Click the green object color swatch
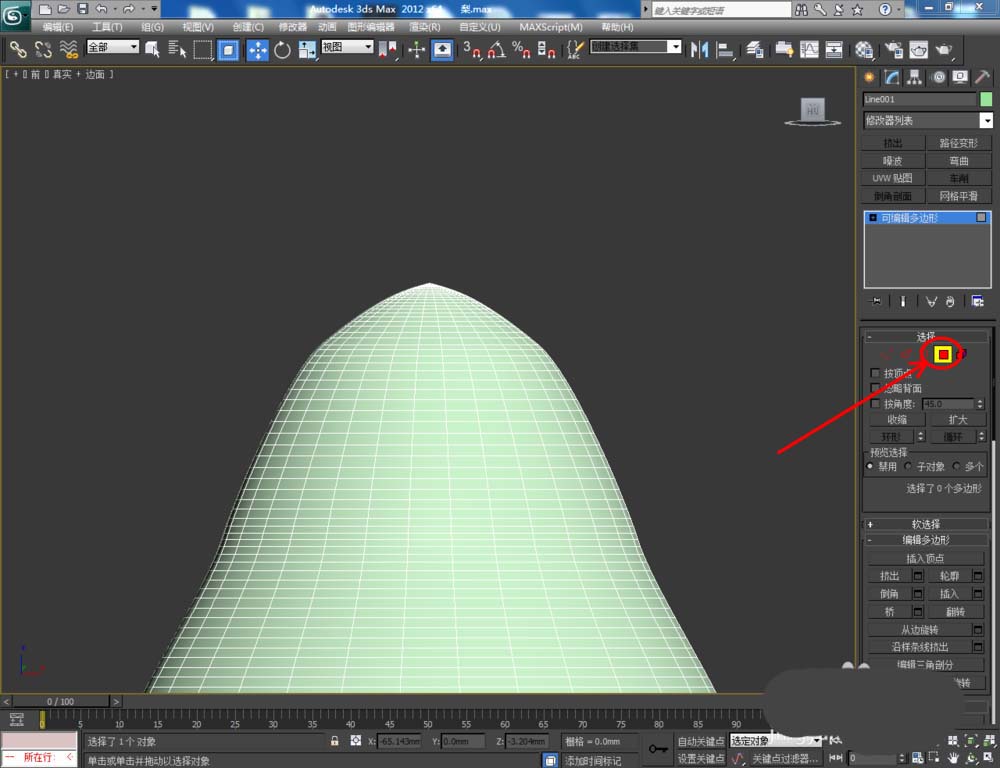 click(986, 99)
